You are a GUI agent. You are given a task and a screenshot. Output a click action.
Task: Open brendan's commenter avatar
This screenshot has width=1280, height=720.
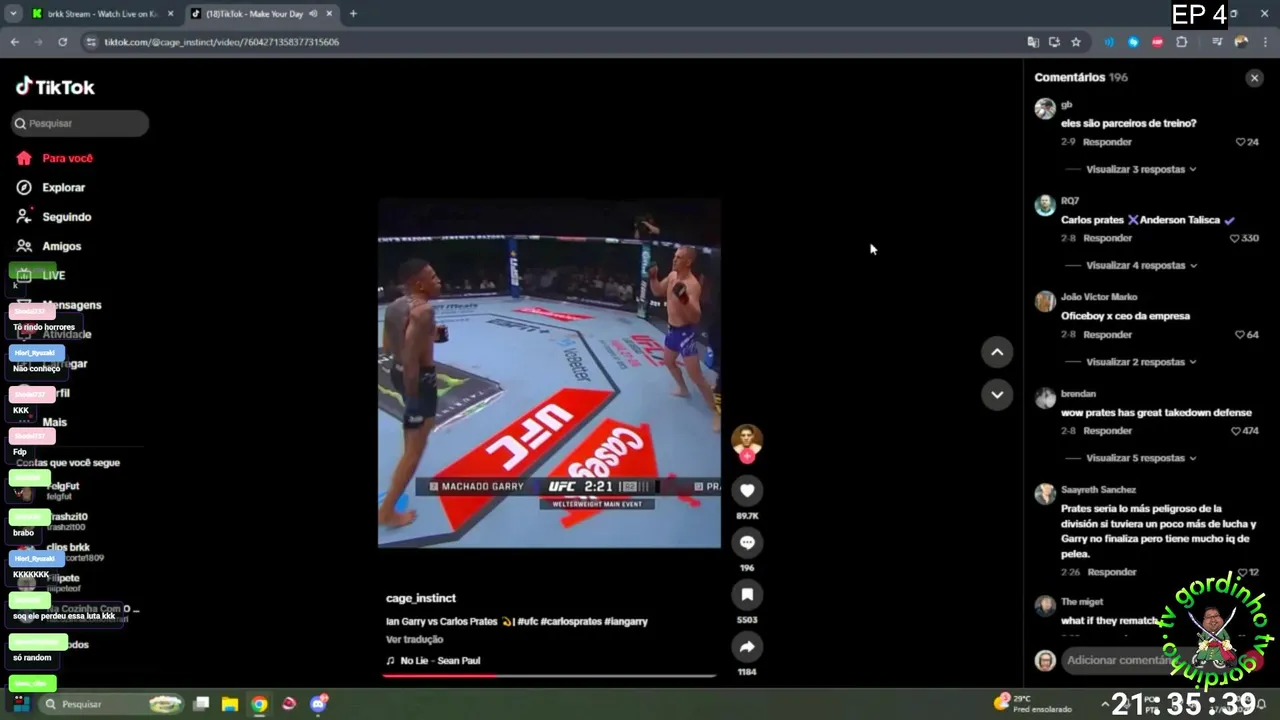[1045, 398]
